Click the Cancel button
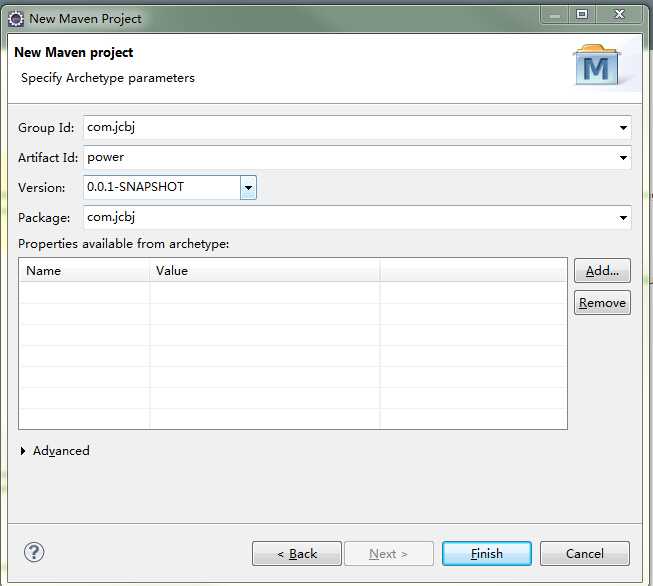The height and width of the screenshot is (586, 653). (585, 554)
